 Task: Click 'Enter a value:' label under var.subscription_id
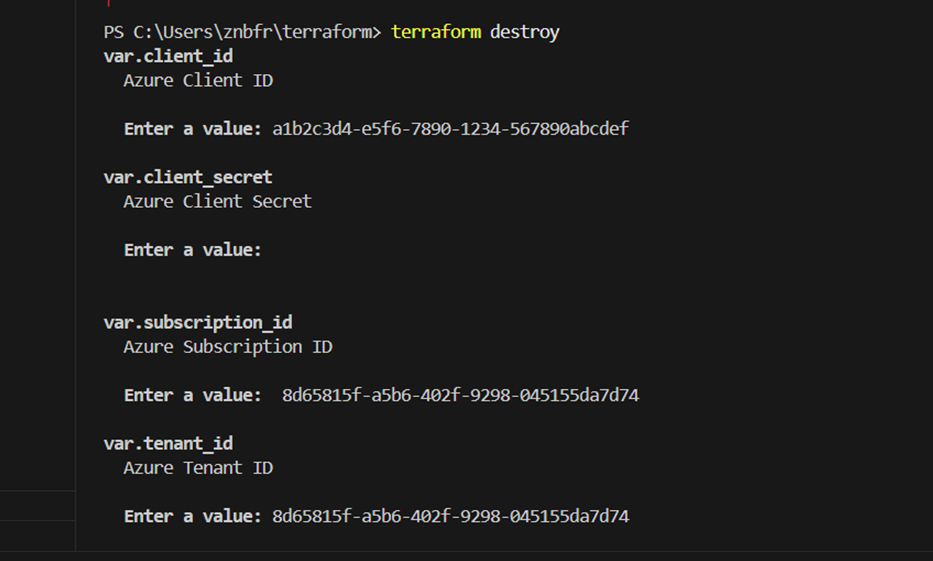pyautogui.click(x=192, y=395)
